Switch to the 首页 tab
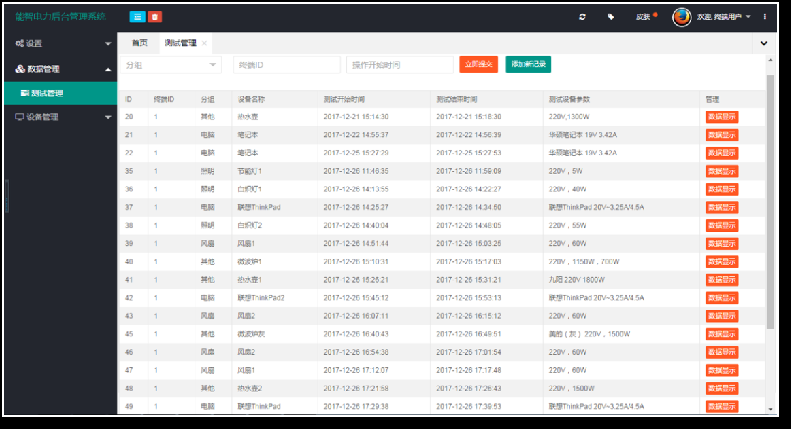The image size is (791, 429). 140,43
